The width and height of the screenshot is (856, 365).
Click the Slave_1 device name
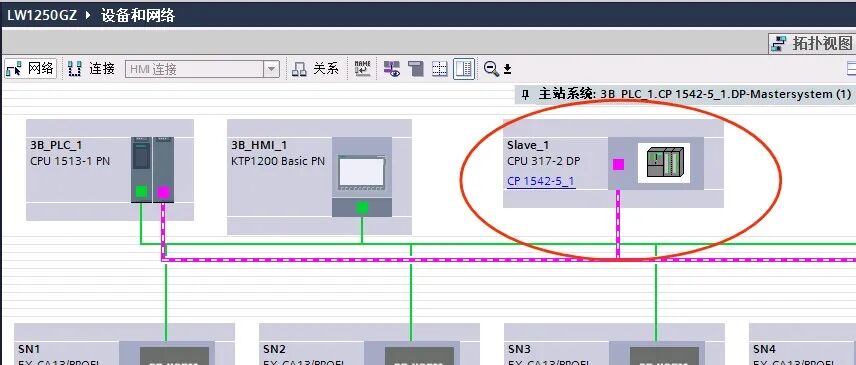pos(528,145)
